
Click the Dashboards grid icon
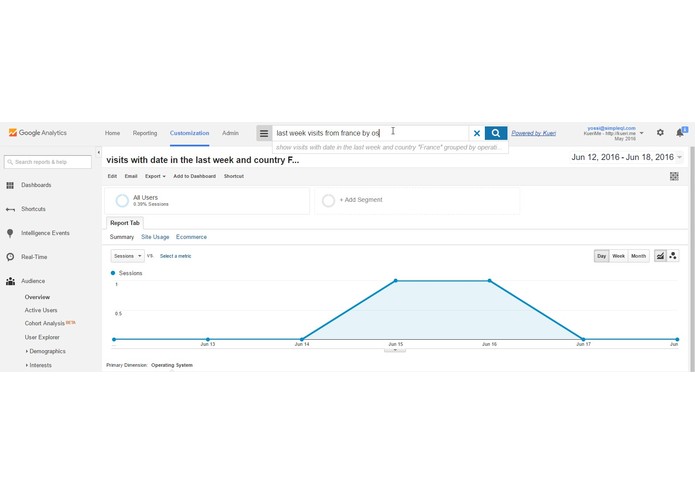point(10,185)
